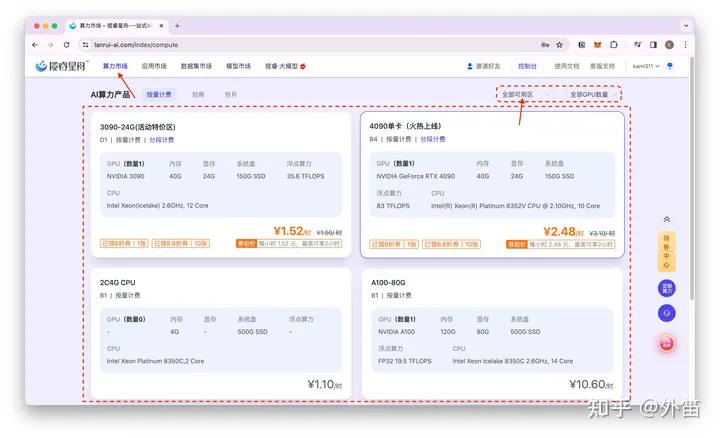The height and width of the screenshot is (438, 720).
Task: Click 已领8.8折券 coupon on 3090-24G card
Action: pyautogui.click(x=180, y=243)
